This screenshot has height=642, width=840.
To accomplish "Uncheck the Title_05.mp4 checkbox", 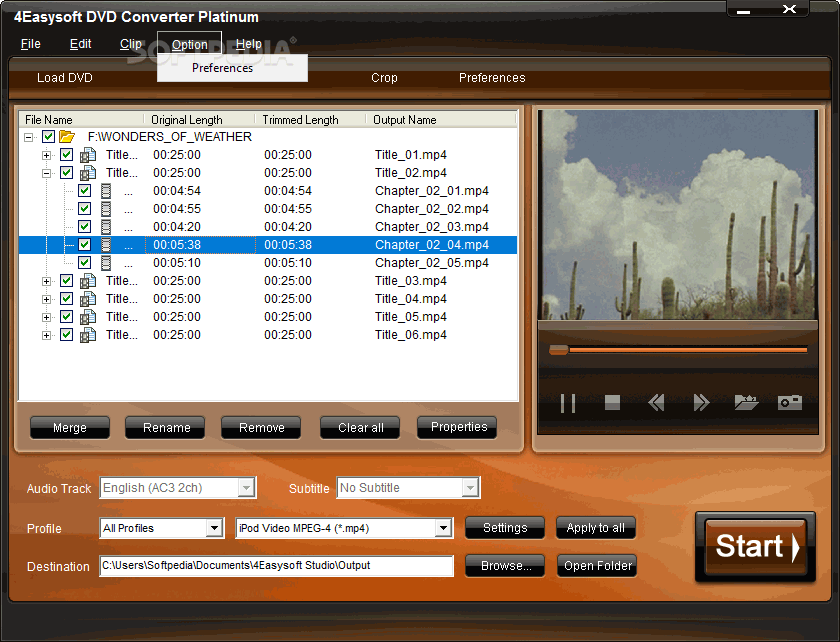I will (x=66, y=317).
